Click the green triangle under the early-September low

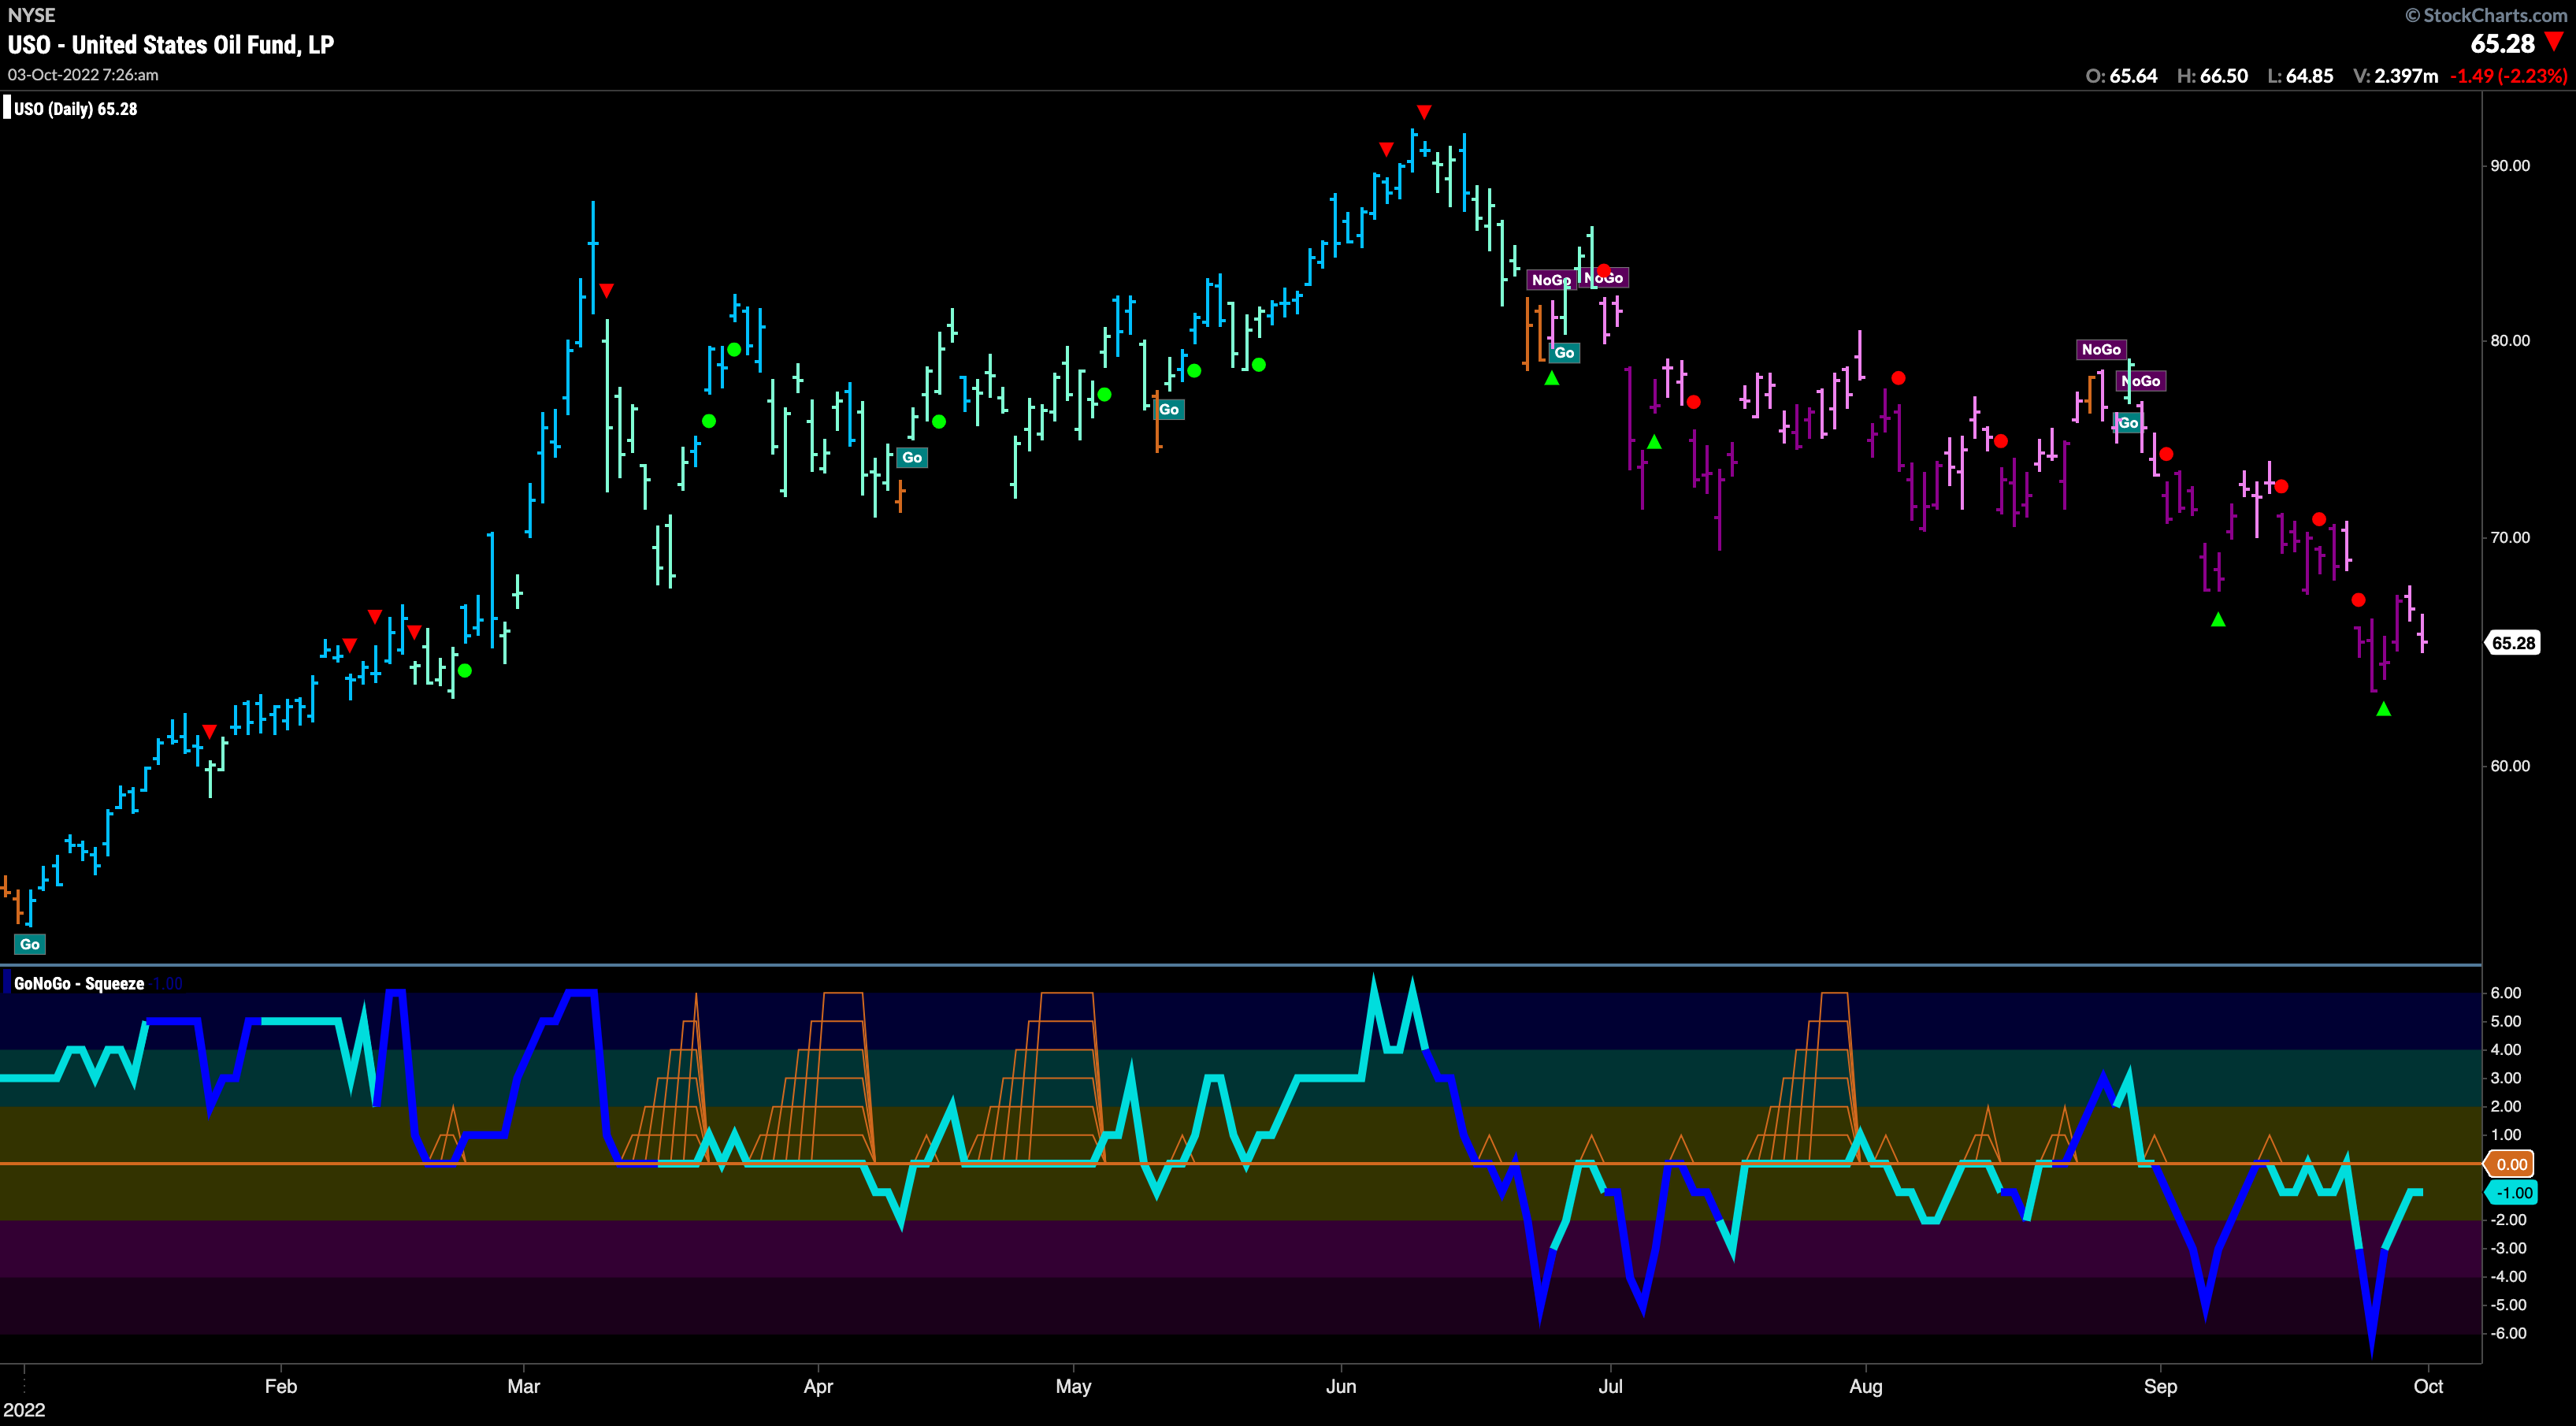tap(2218, 620)
